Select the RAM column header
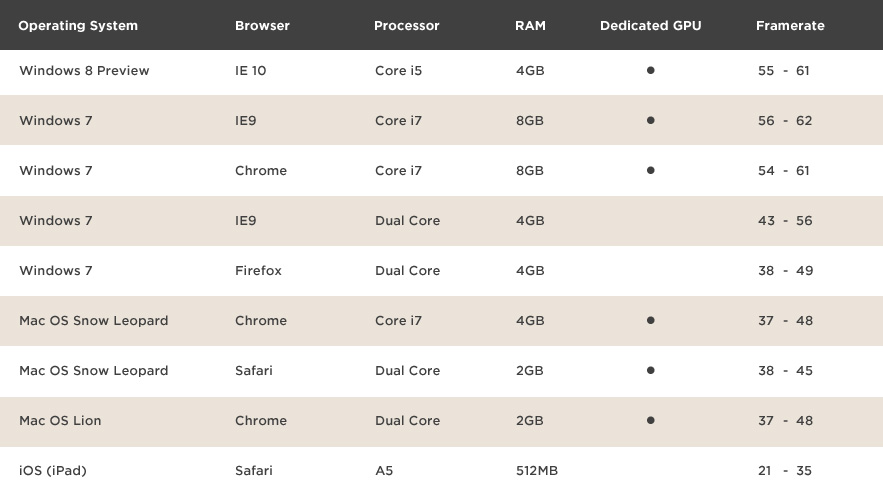 pyautogui.click(x=530, y=26)
